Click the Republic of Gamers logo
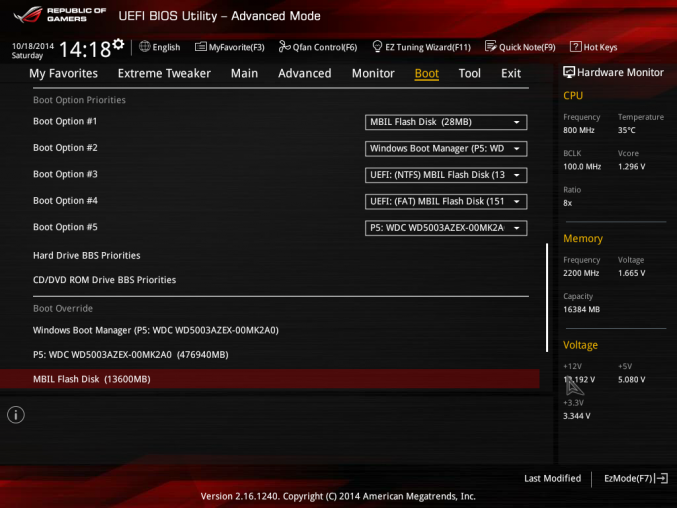The image size is (677, 508). click(60, 15)
